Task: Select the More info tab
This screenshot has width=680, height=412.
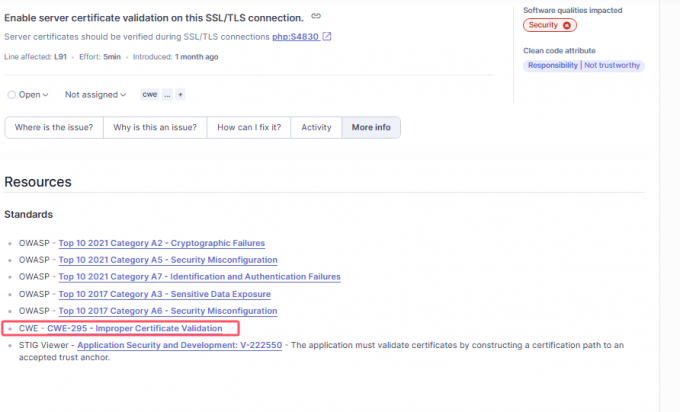Action: tap(371, 128)
